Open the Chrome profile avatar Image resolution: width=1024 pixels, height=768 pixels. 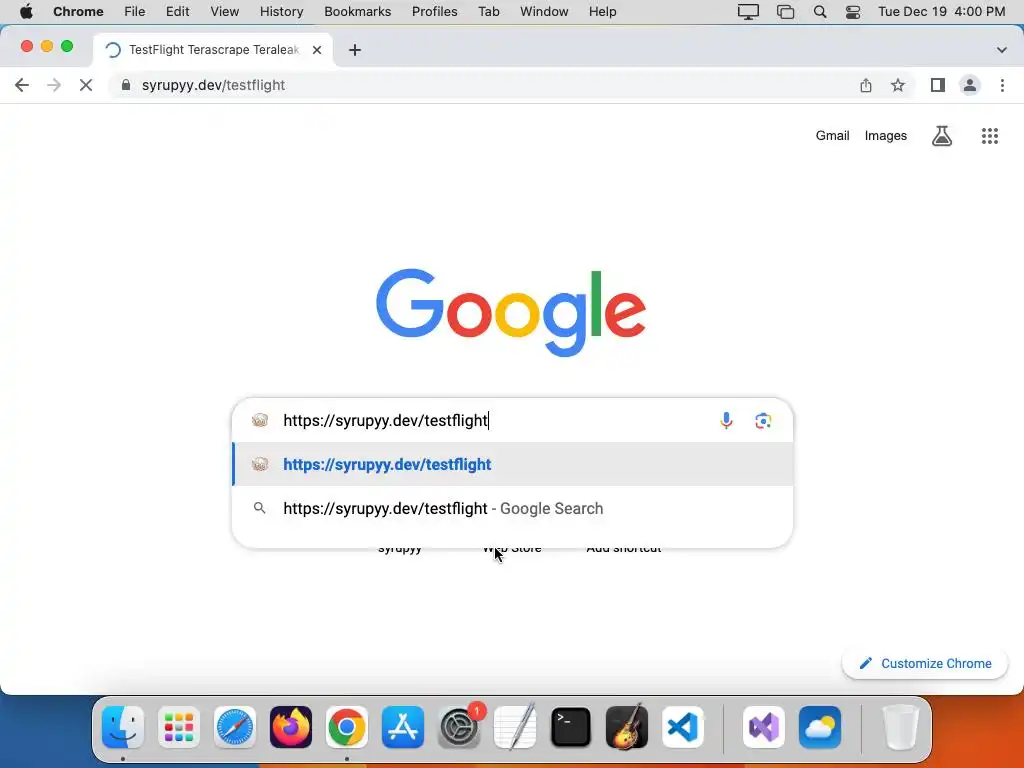(x=970, y=85)
